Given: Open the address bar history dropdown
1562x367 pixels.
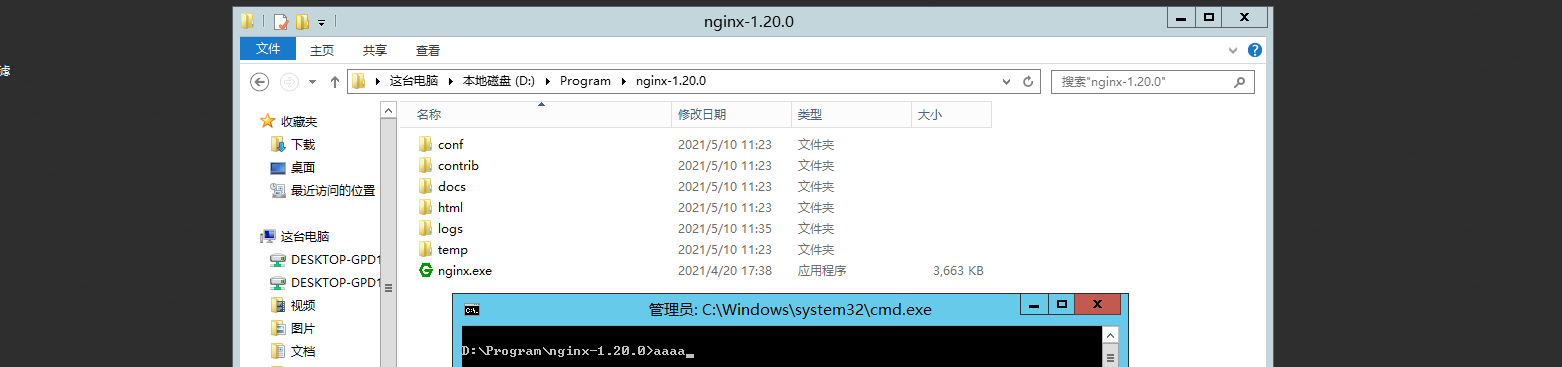Looking at the screenshot, I should 1006,81.
